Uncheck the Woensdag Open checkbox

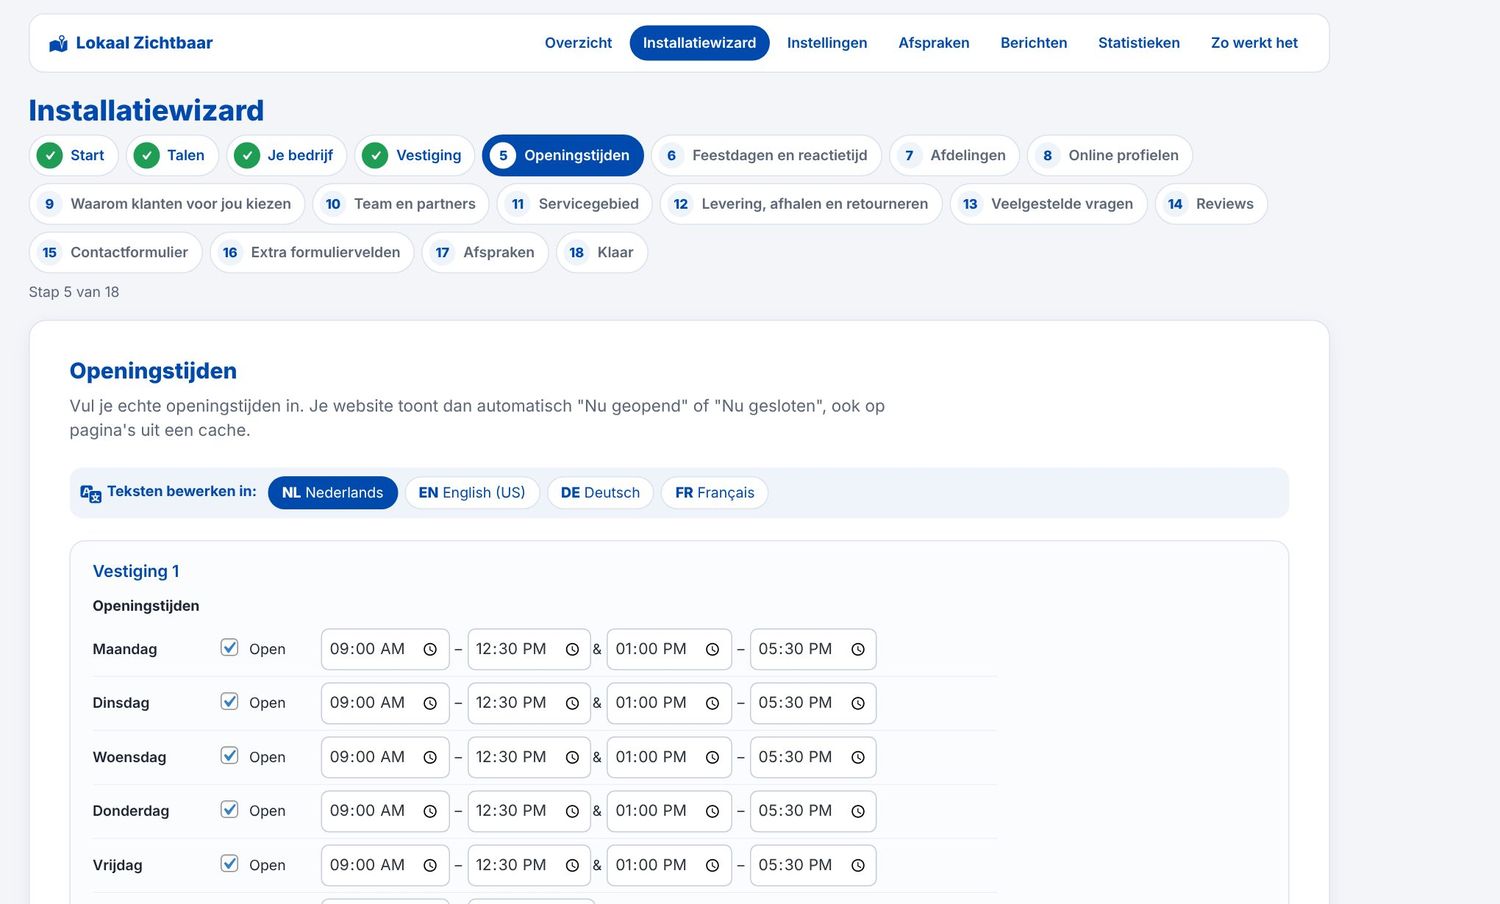pyautogui.click(x=230, y=756)
